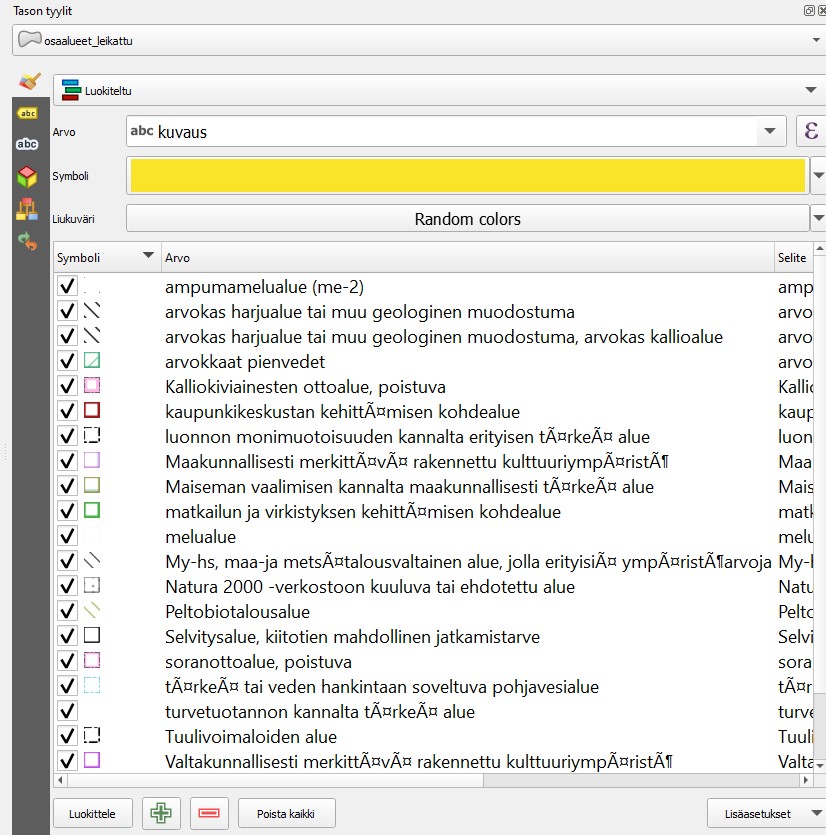Toggle checkbox for Peltobiotalousalue

coord(67,611)
